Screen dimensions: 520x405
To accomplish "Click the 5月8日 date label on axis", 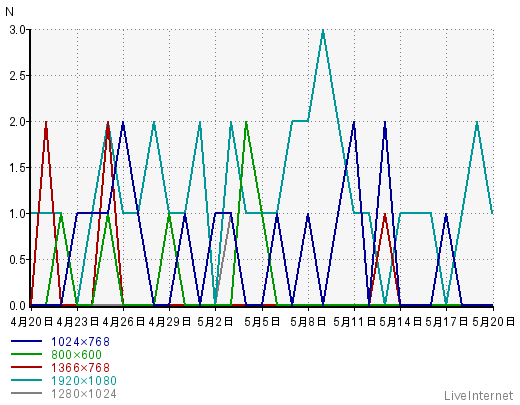I will [308, 322].
